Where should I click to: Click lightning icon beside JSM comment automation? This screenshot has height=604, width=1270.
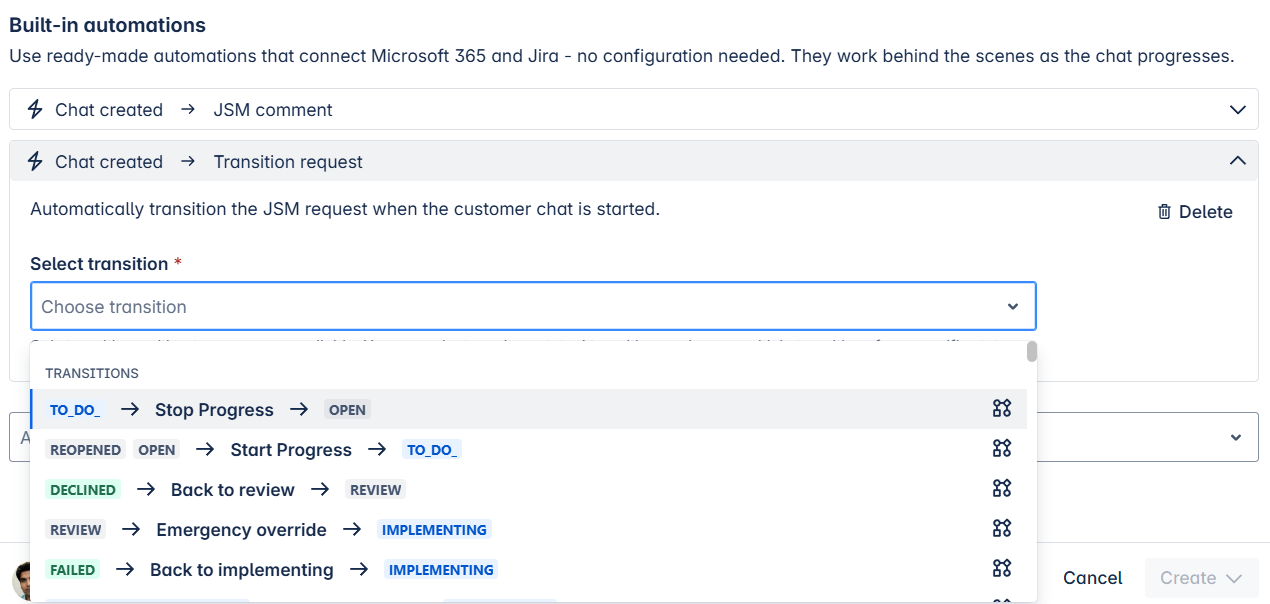point(35,110)
